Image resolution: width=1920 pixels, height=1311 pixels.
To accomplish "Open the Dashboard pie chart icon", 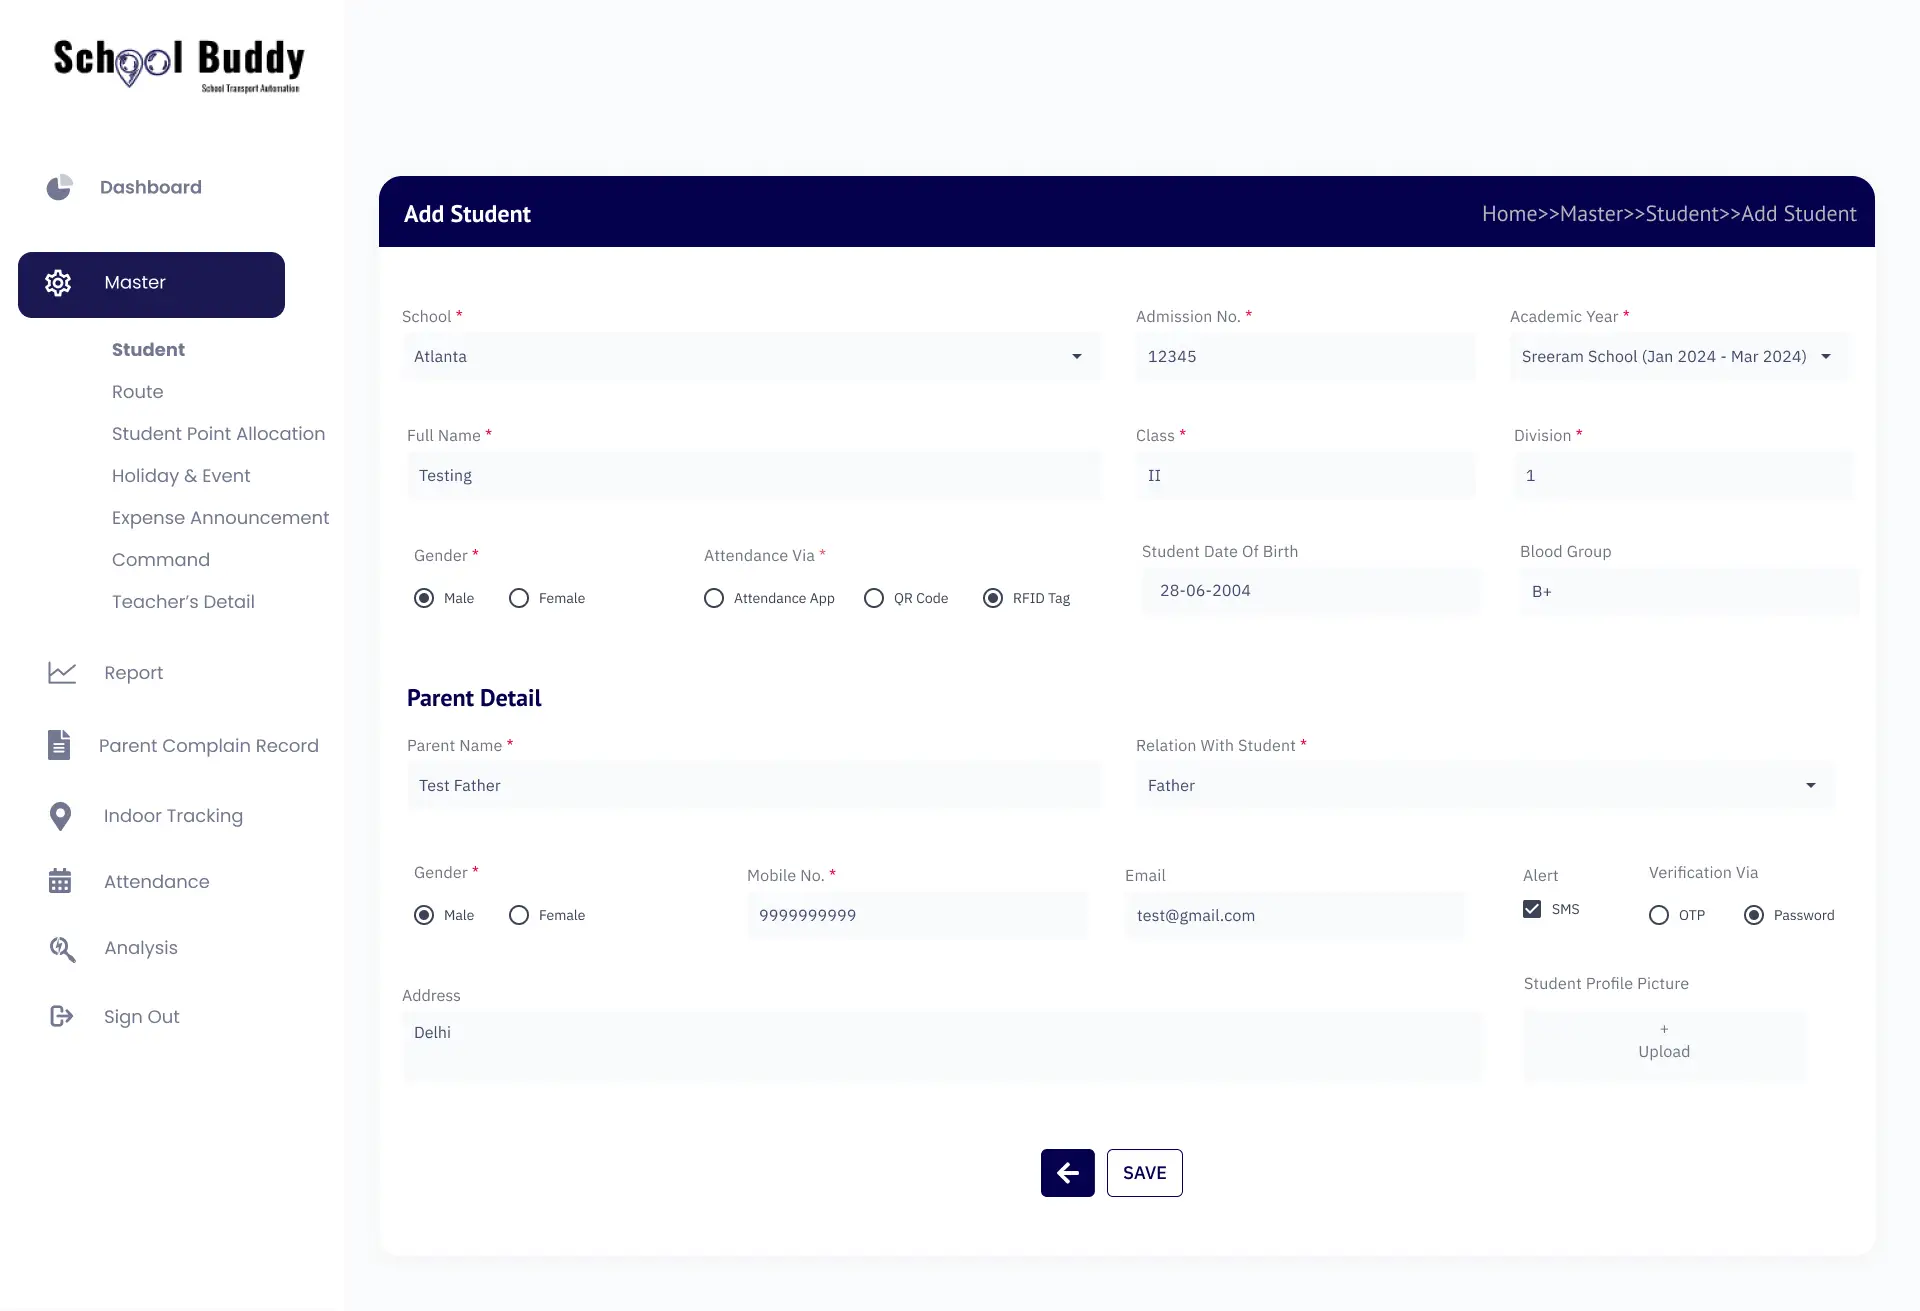I will pos(60,187).
